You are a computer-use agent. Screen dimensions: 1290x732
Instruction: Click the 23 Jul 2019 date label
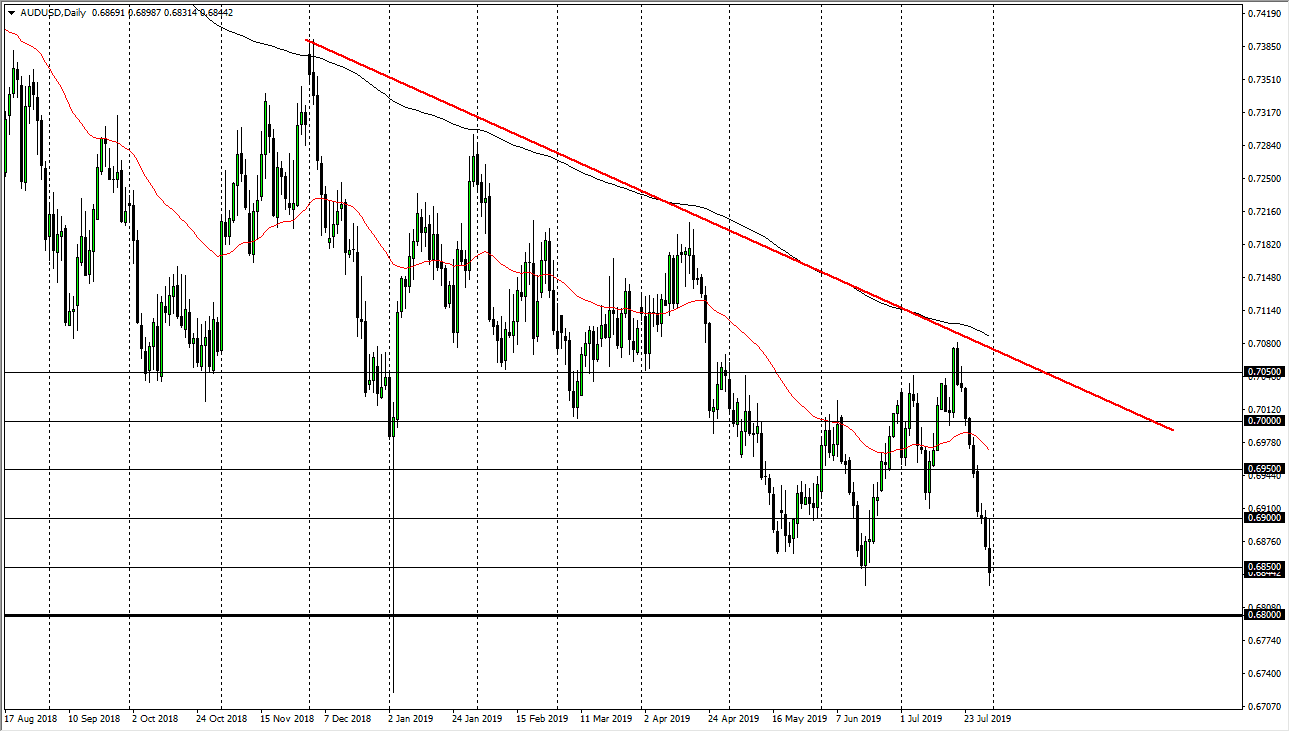988,718
